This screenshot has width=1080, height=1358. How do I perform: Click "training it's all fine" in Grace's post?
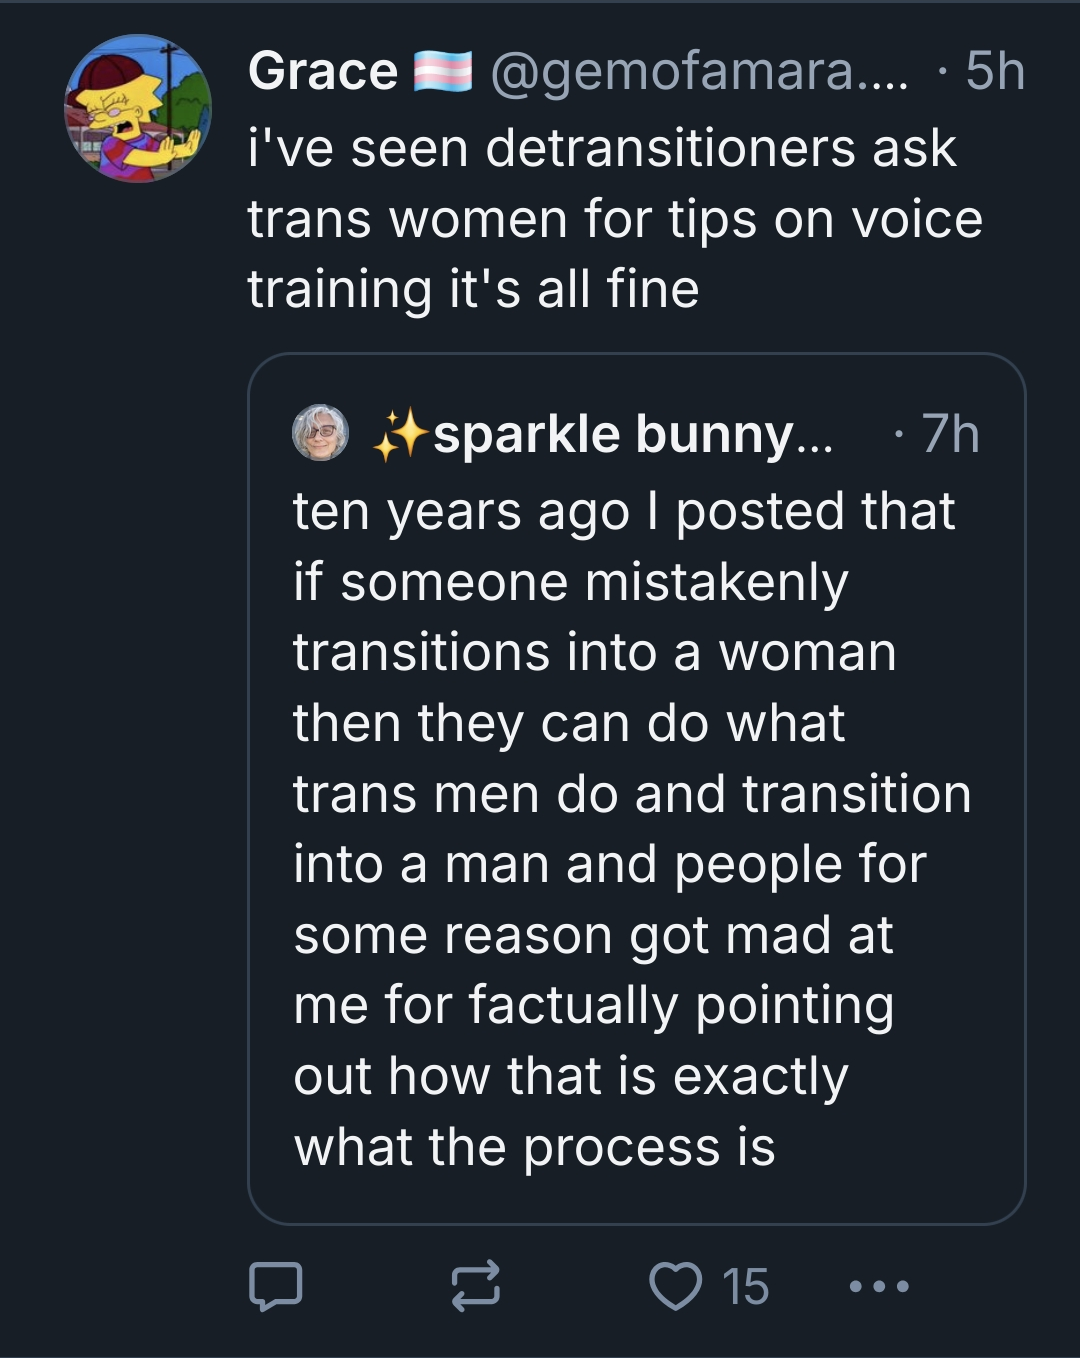pos(473,289)
